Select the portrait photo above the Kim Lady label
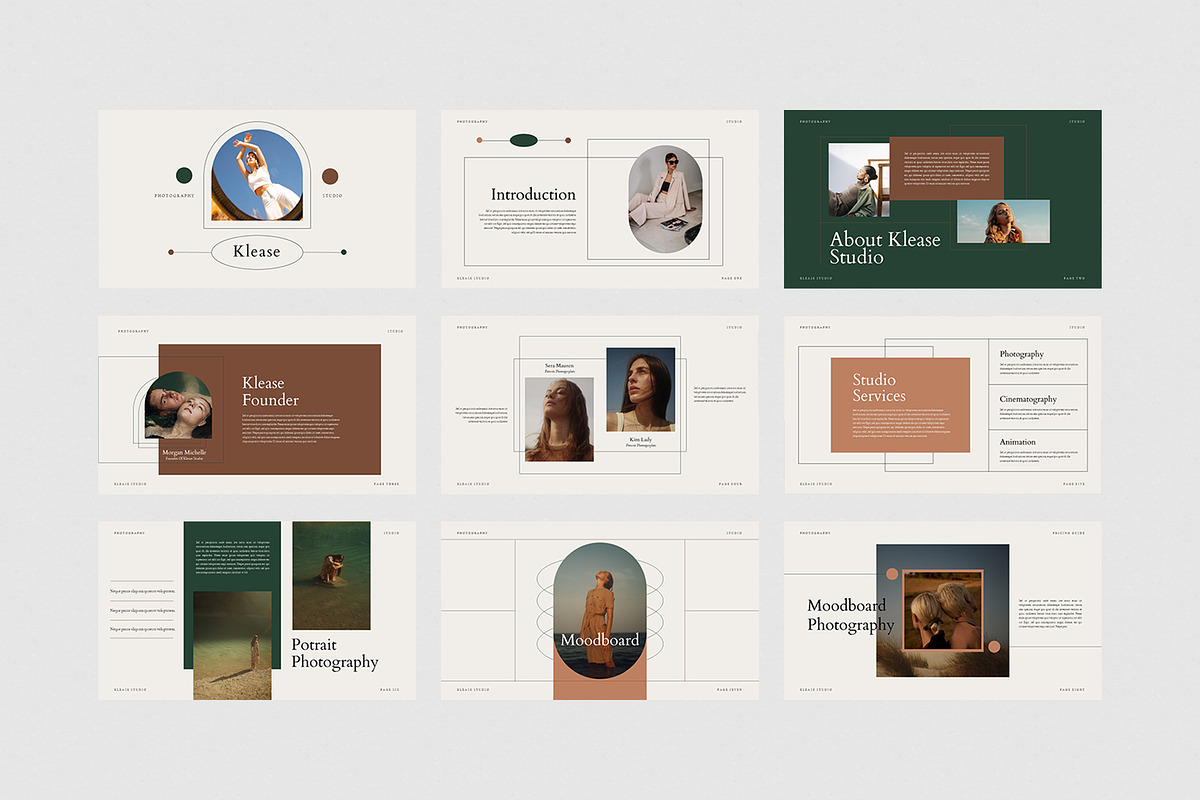 click(640, 389)
